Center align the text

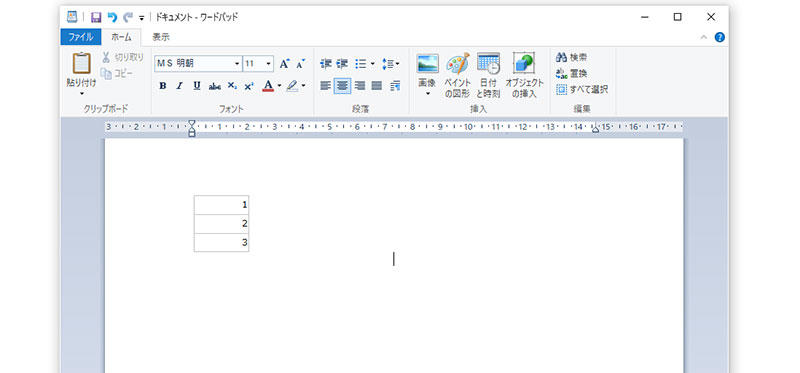[342, 86]
